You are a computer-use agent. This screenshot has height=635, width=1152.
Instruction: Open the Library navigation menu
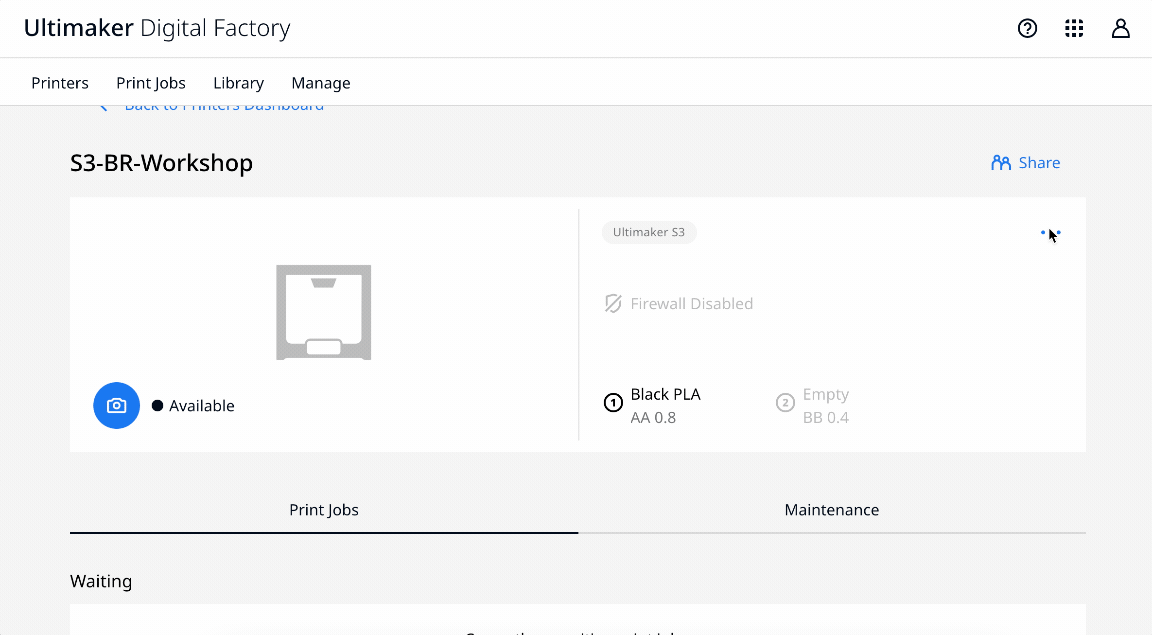point(238,83)
